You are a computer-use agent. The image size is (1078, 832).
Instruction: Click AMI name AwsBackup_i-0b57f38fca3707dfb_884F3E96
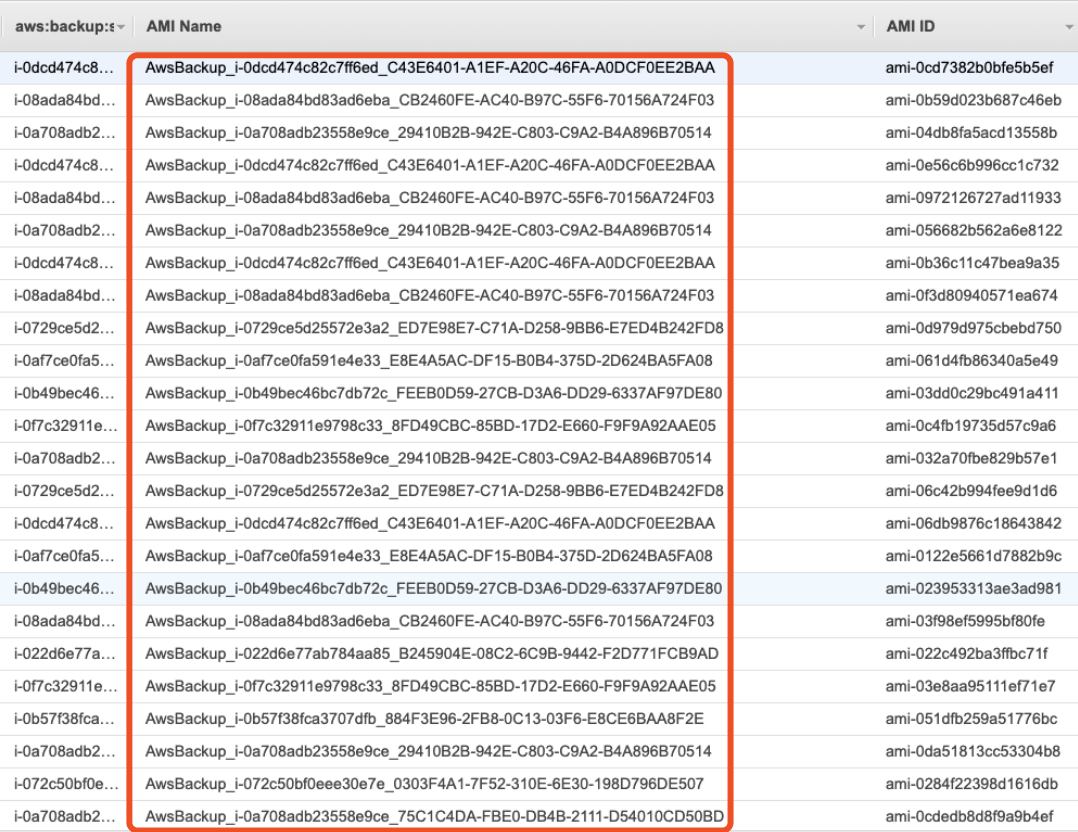coord(424,719)
